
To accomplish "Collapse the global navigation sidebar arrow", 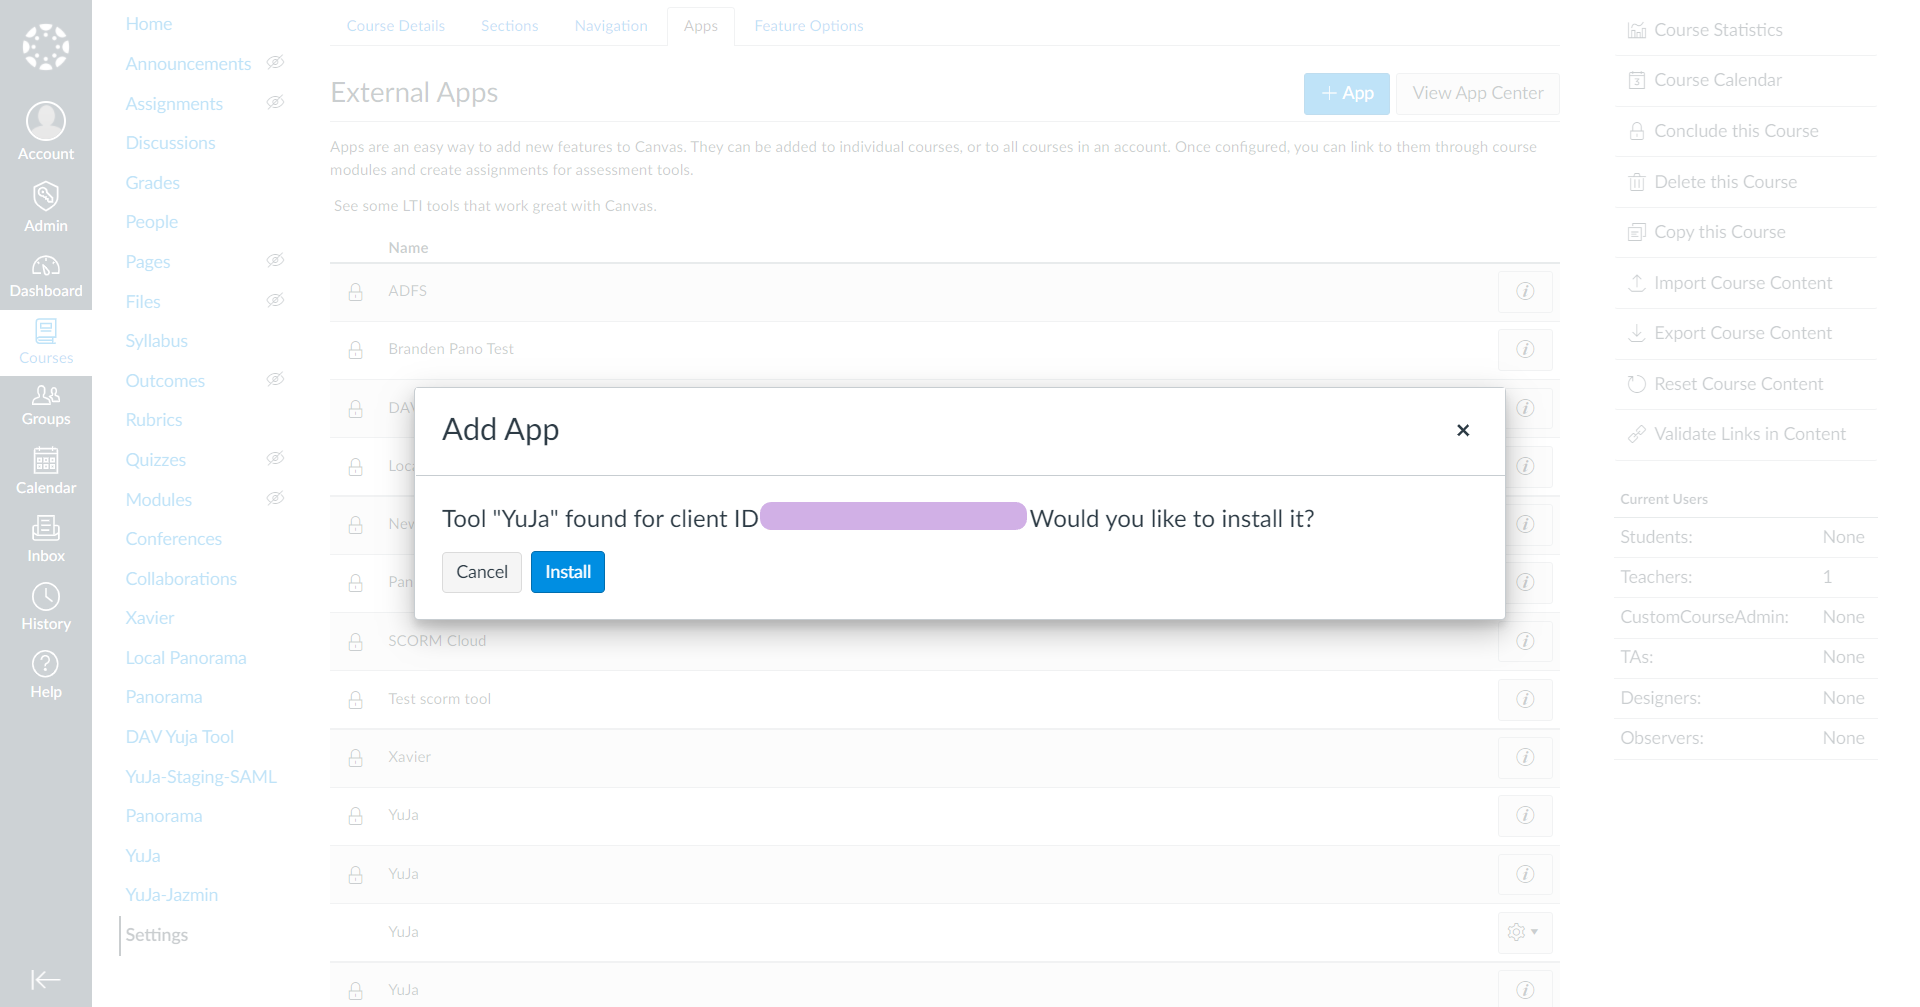I will click(46, 979).
